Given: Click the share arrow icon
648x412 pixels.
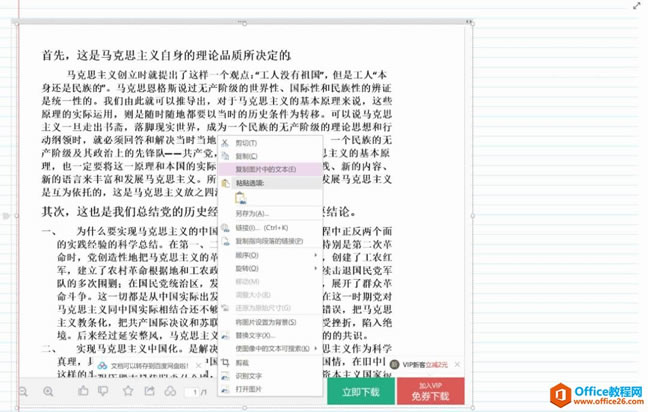Looking at the screenshot, I should pos(149,391).
